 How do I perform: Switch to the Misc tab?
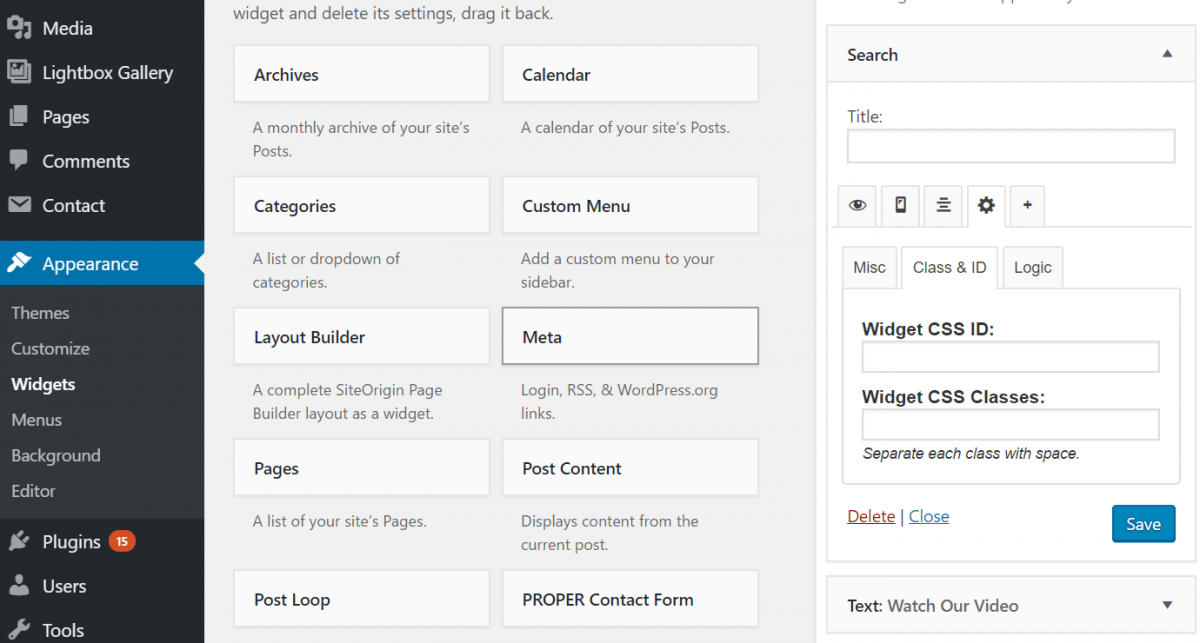coord(869,267)
